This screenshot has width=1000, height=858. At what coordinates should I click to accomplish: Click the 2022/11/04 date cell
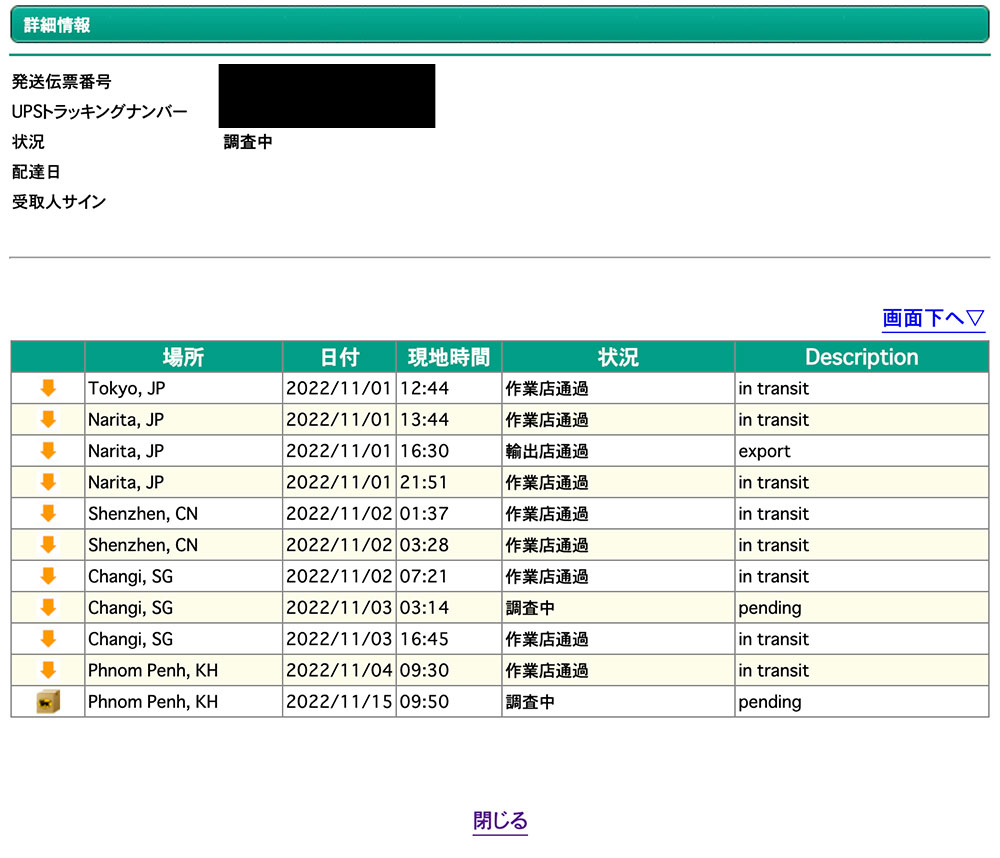pos(339,669)
